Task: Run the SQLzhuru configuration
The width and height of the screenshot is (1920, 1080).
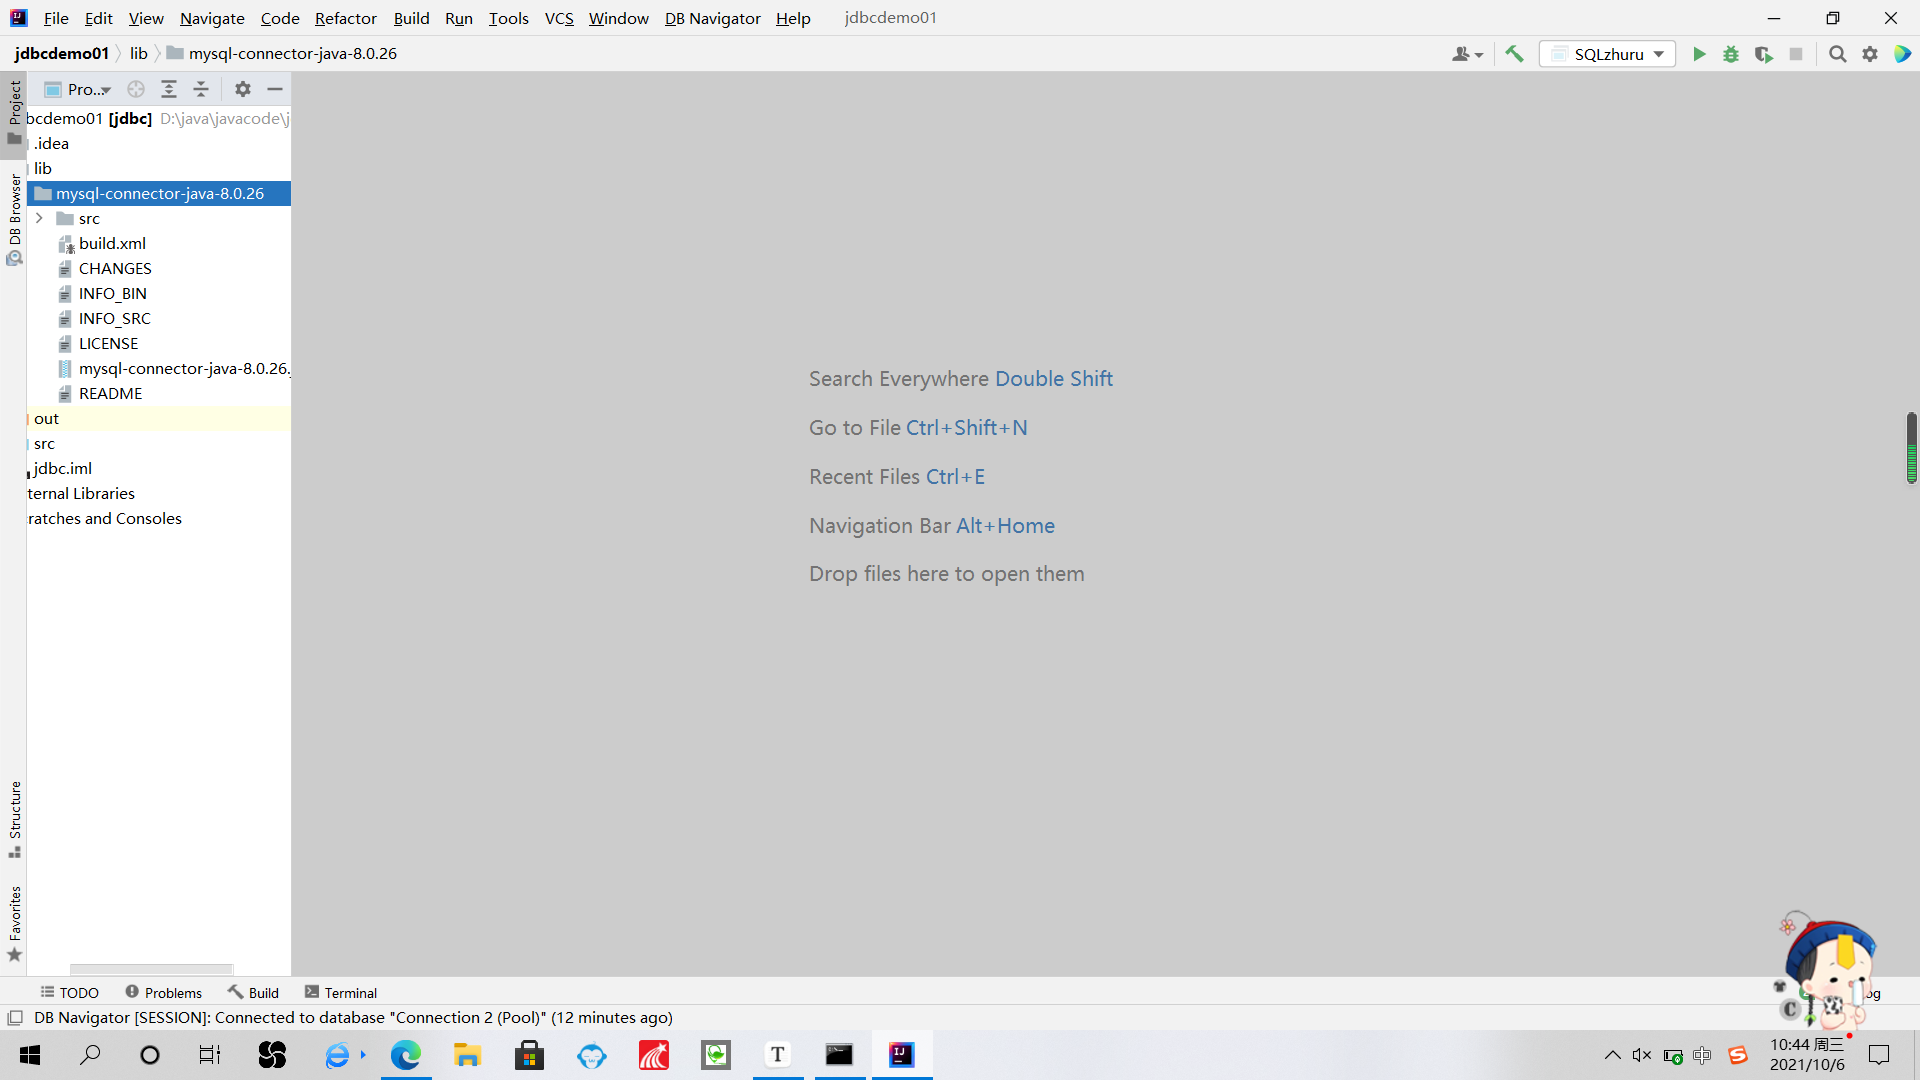Action: pyautogui.click(x=1700, y=54)
